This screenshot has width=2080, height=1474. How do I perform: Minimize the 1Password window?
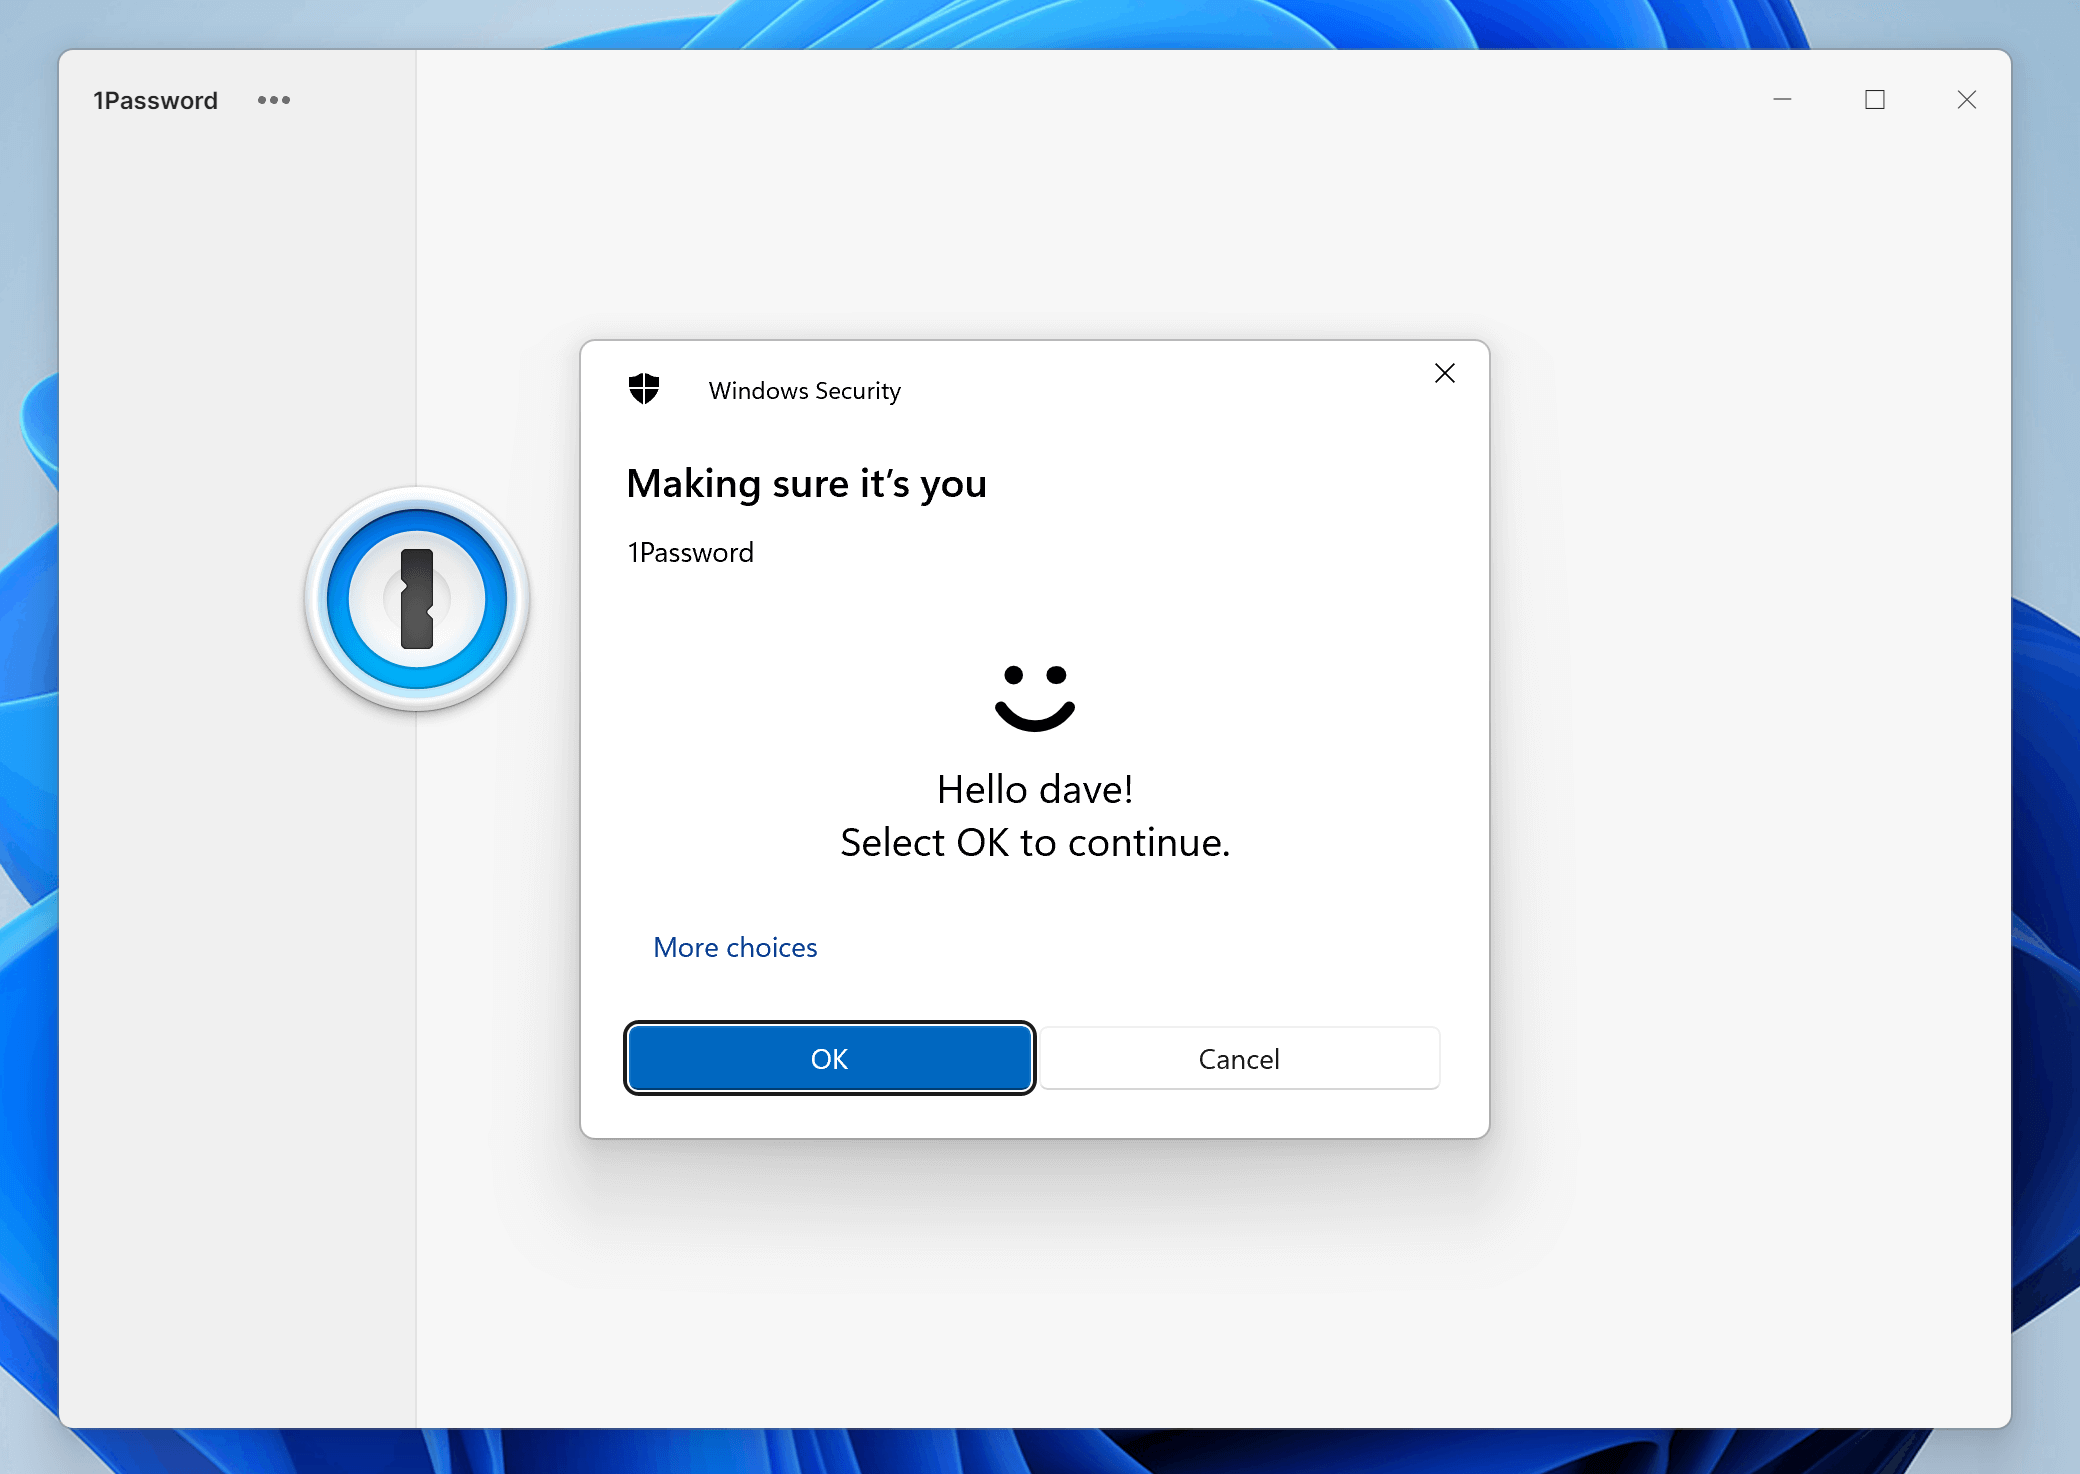click(x=1783, y=100)
